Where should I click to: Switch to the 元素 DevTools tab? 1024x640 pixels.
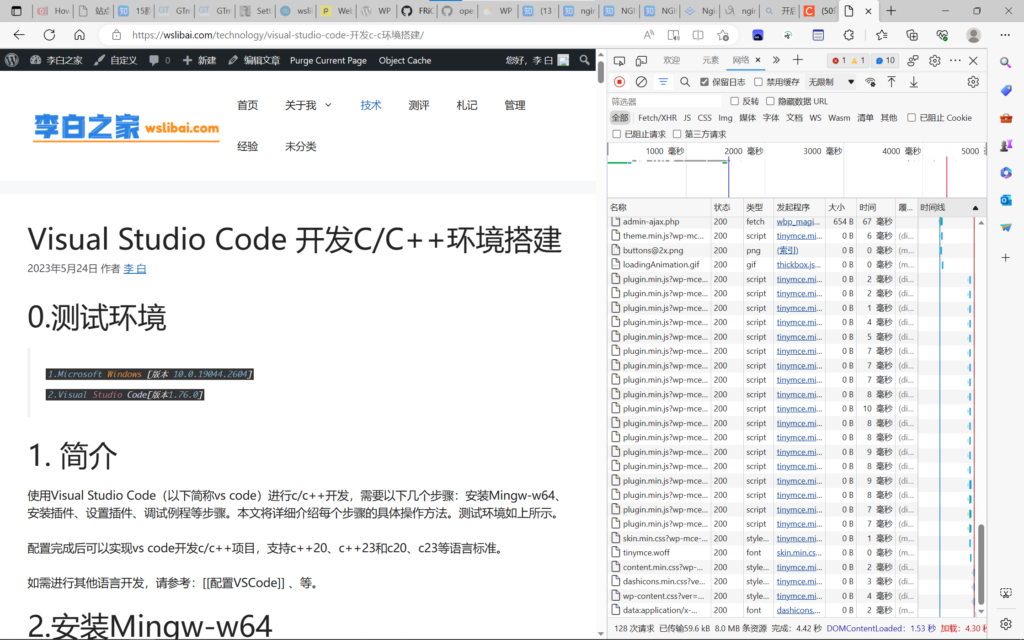click(710, 60)
